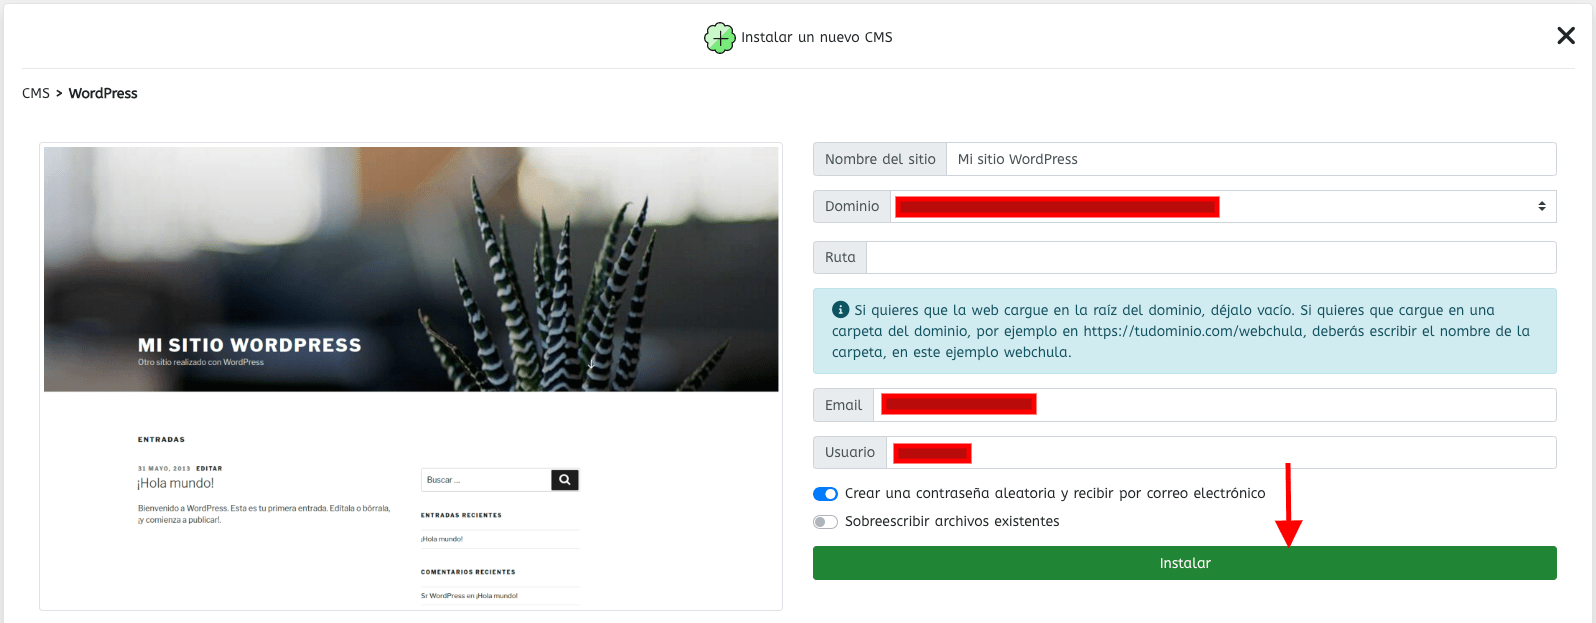This screenshot has height=623, width=1596.
Task: Click '¡Hola mundo!' post title in preview
Action: click(176, 483)
